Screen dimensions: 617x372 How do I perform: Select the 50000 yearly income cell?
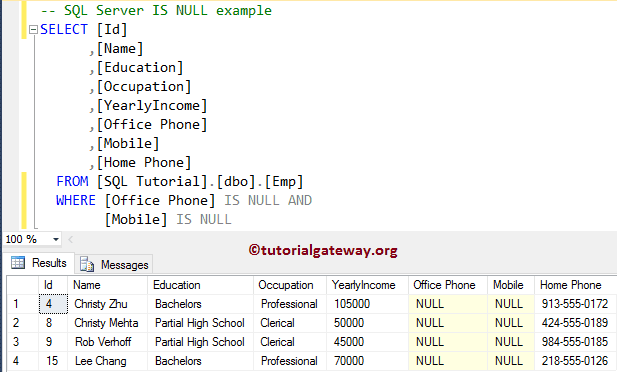point(367,323)
